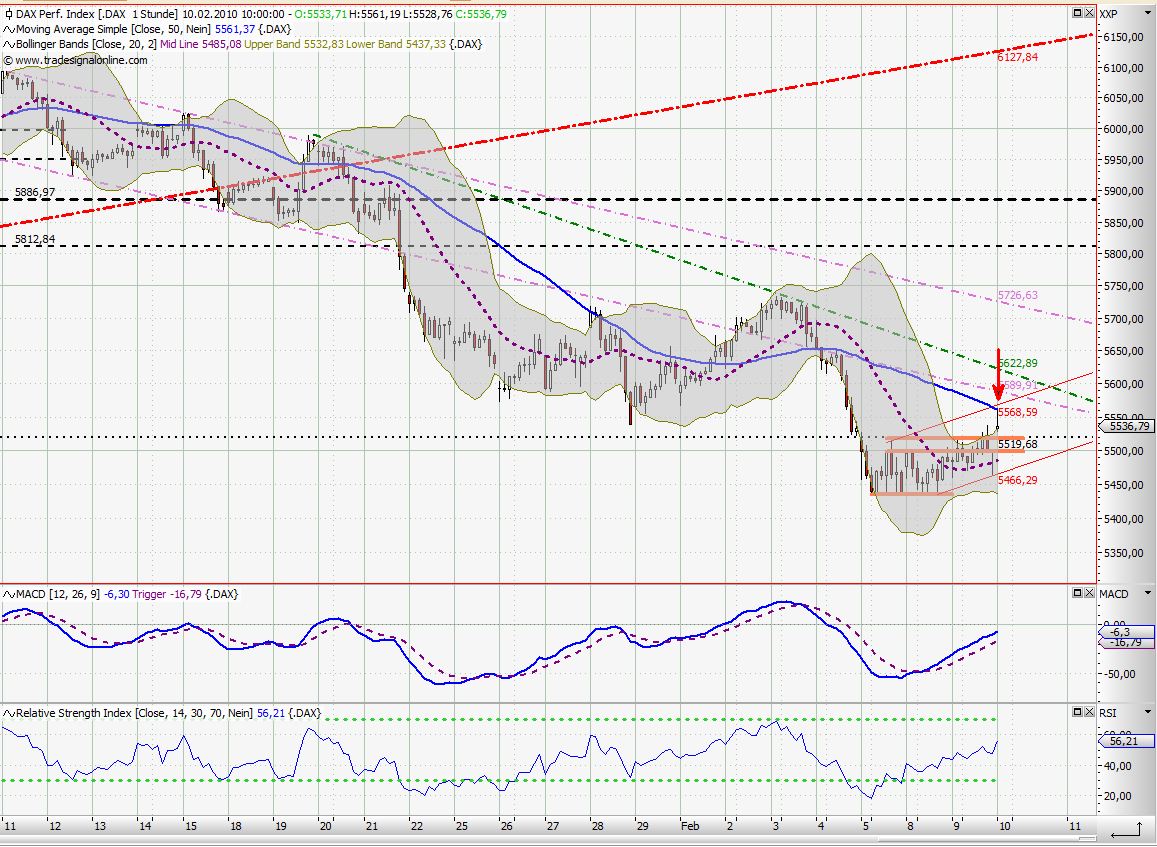This screenshot has width=1157, height=847.
Task: Select the MACD indicator squiggle icon
Action: point(9,593)
